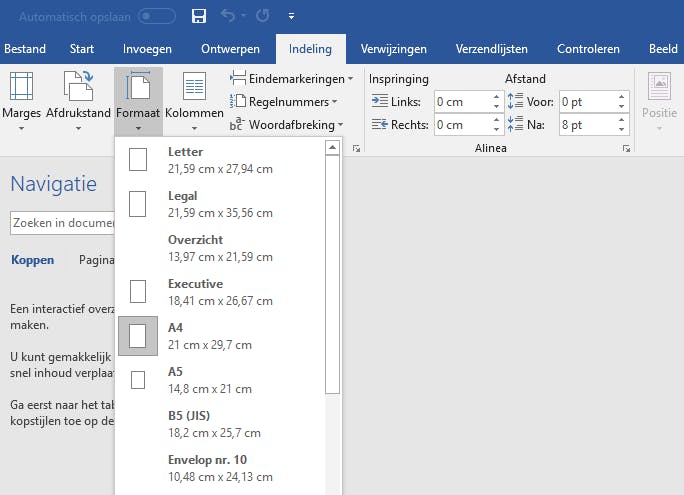Open the Verwijzingen ribbon tab
This screenshot has width=684, height=495.
(393, 49)
